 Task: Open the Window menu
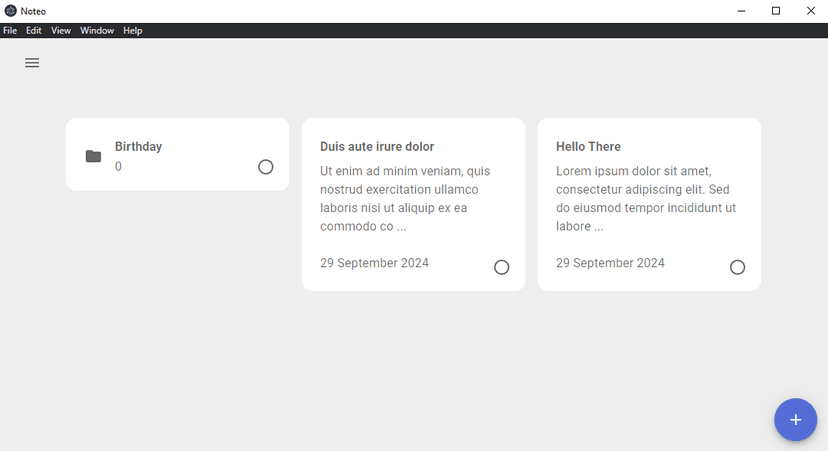coord(97,31)
